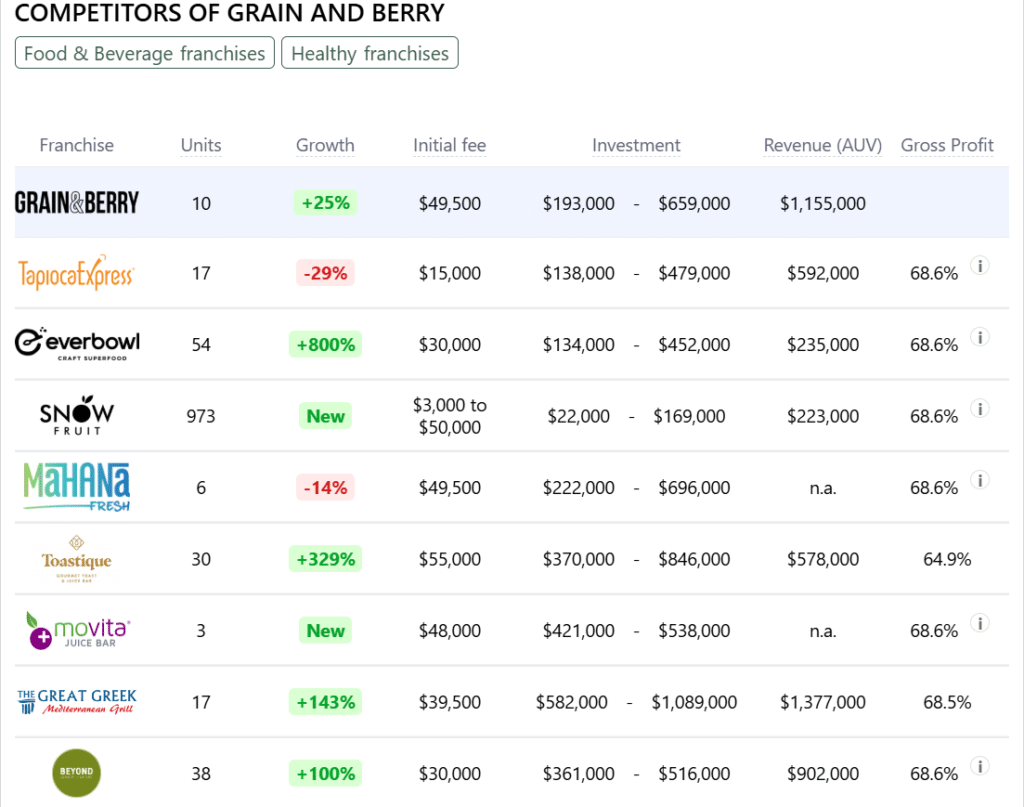Click the $235,000 revenue value
The width and height of the screenshot is (1024, 807).
pos(823,344)
